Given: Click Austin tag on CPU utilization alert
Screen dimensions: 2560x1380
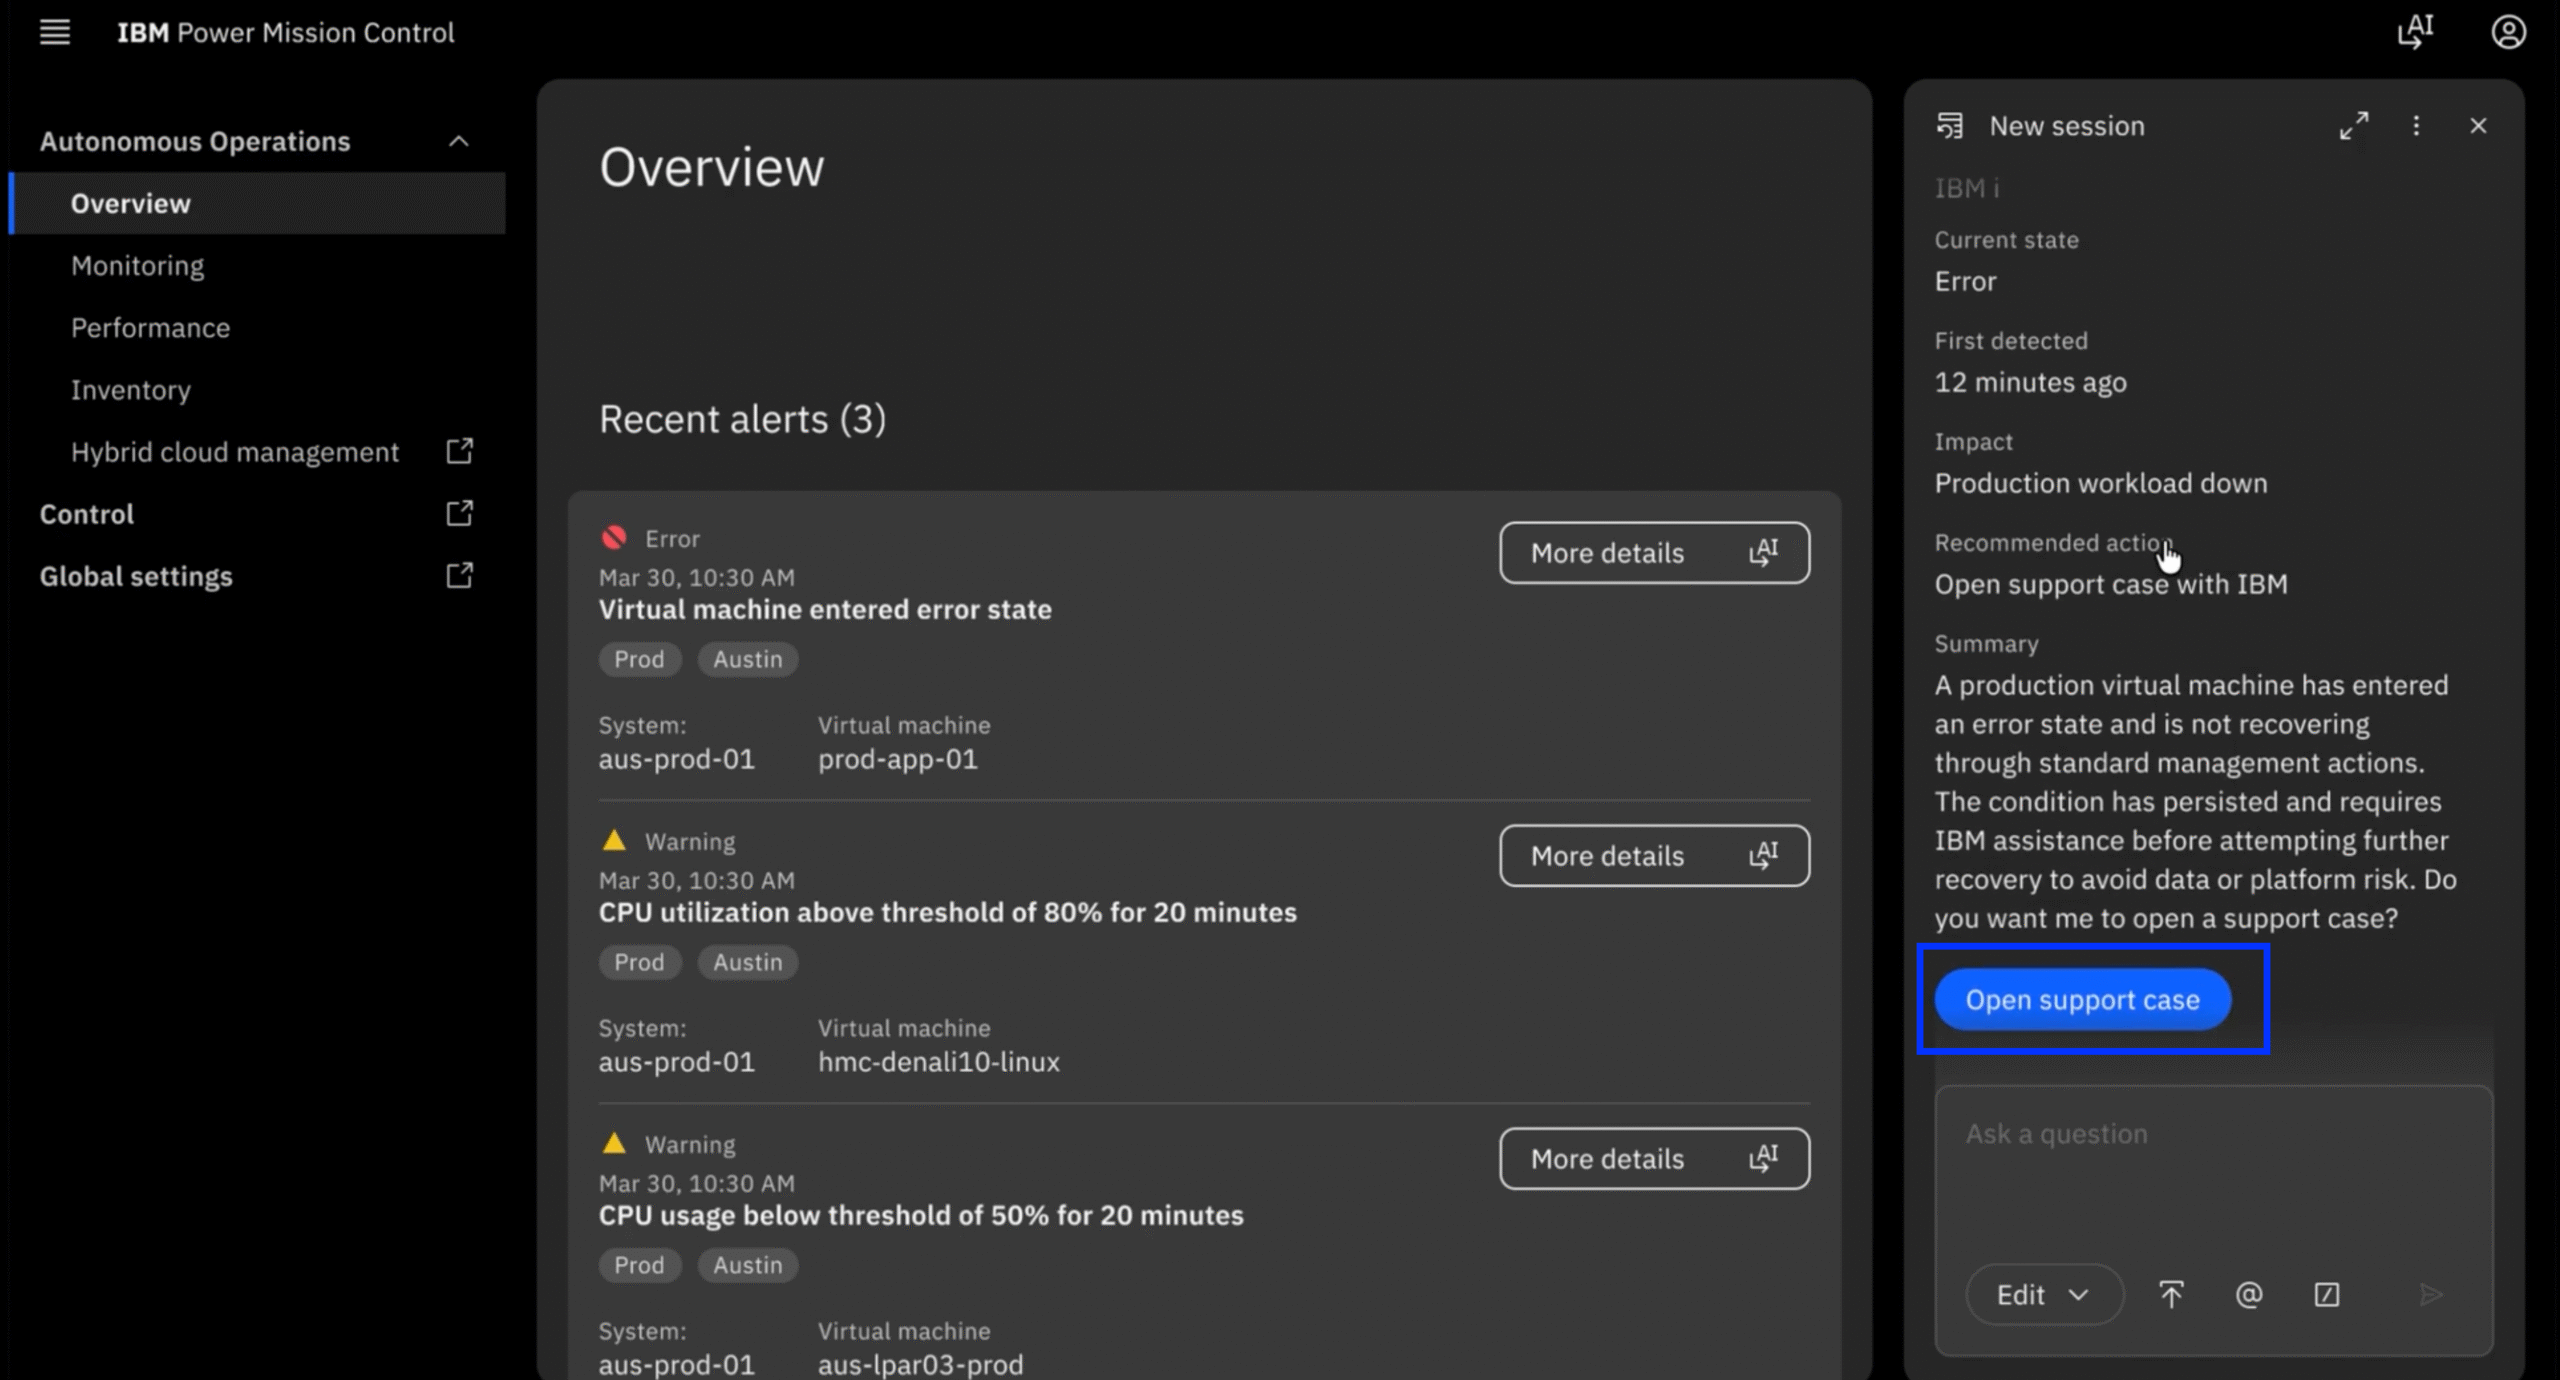Looking at the screenshot, I should tap(747, 962).
